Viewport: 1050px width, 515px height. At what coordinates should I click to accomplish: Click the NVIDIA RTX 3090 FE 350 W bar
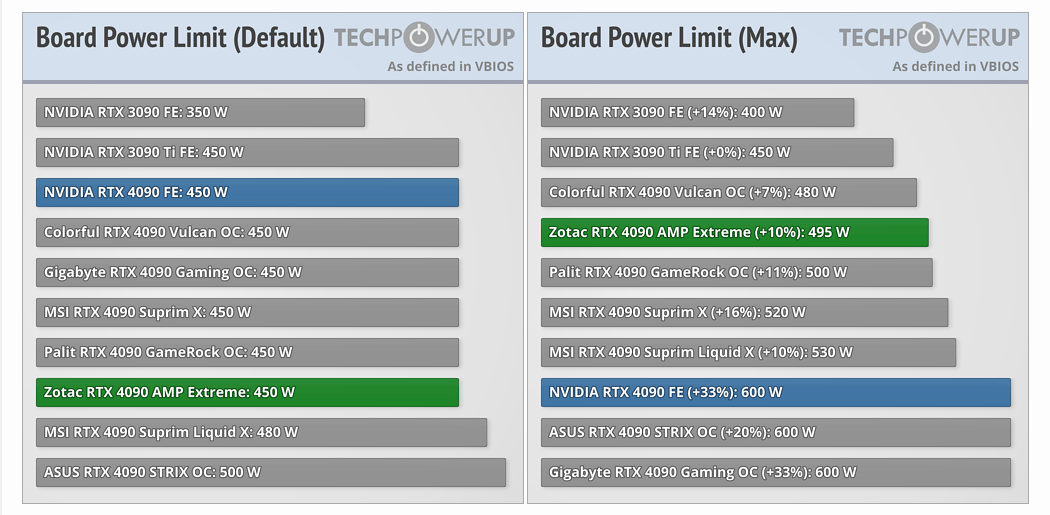[200, 112]
